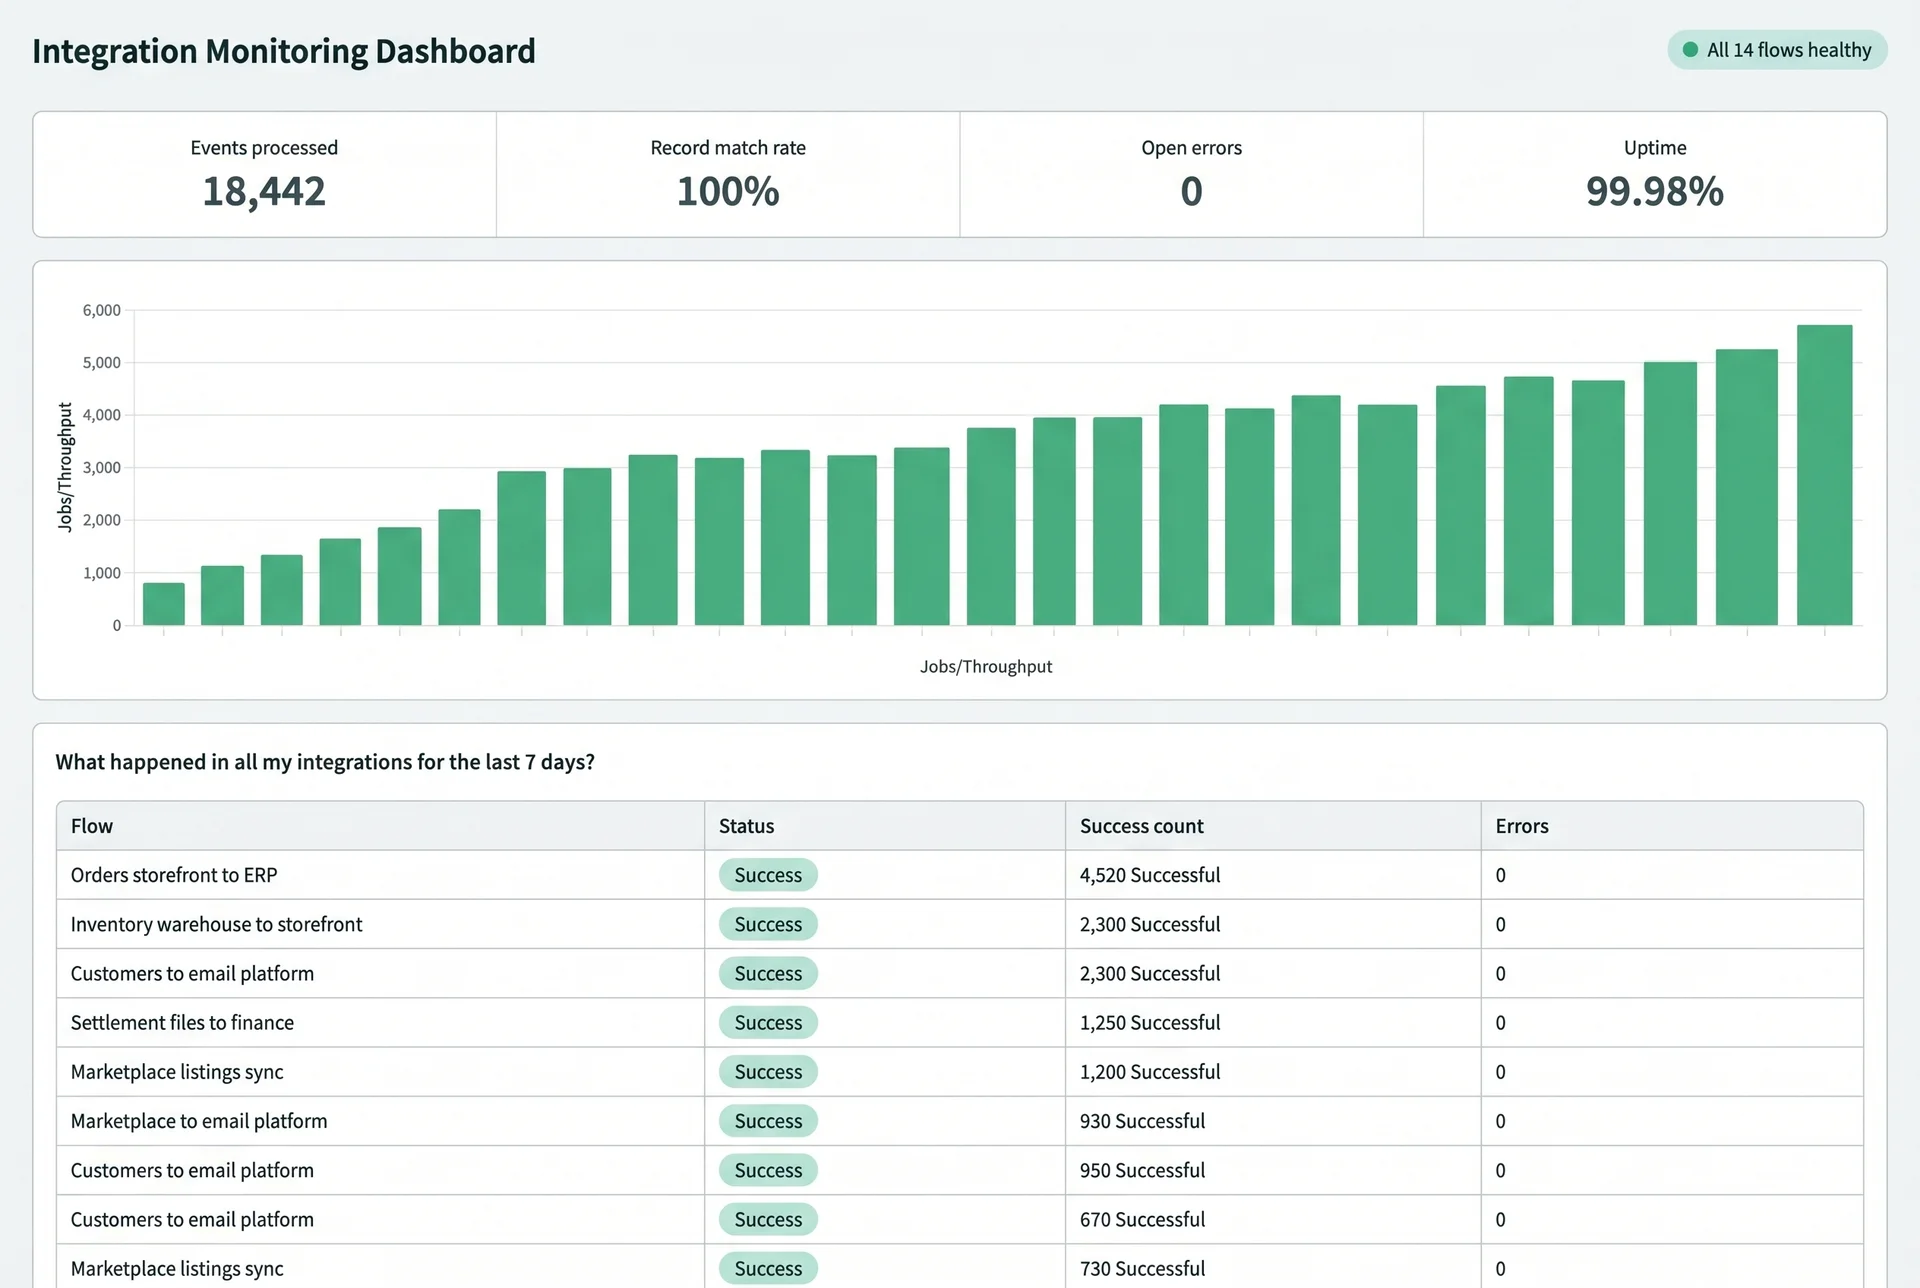Click the Integration Monitoring Dashboard title
The image size is (1920, 1288).
pyautogui.click(x=284, y=51)
